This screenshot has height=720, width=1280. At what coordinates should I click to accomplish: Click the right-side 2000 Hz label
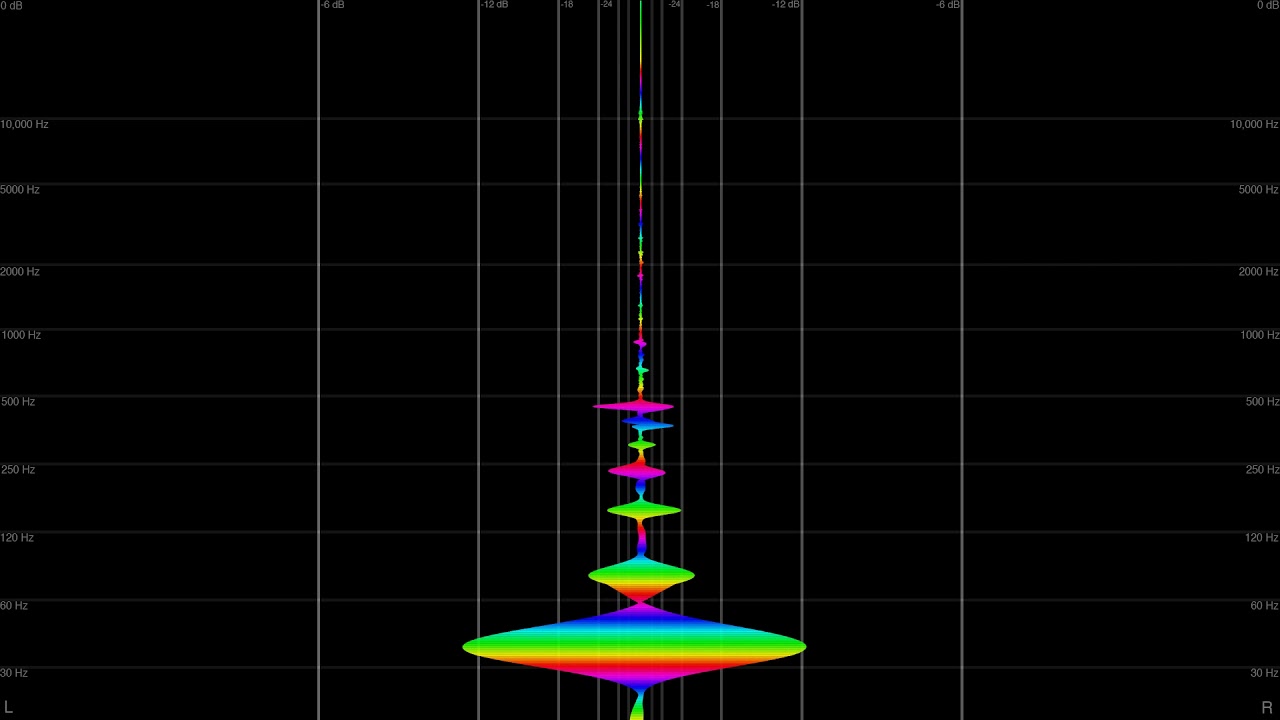(x=1258, y=272)
